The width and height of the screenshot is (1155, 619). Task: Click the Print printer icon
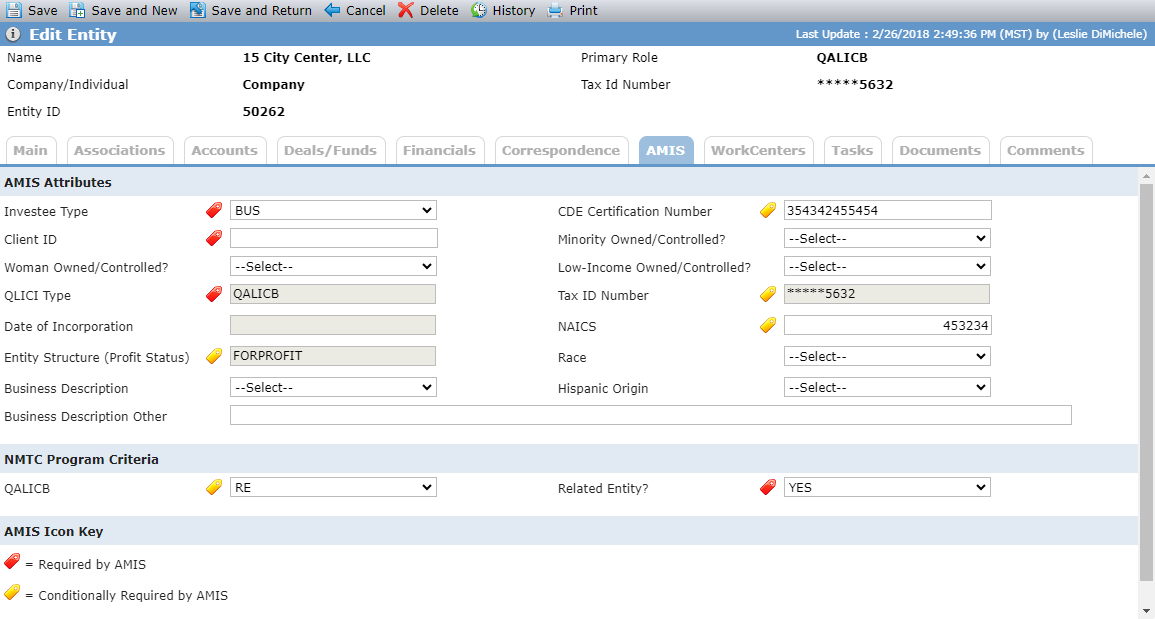[555, 10]
